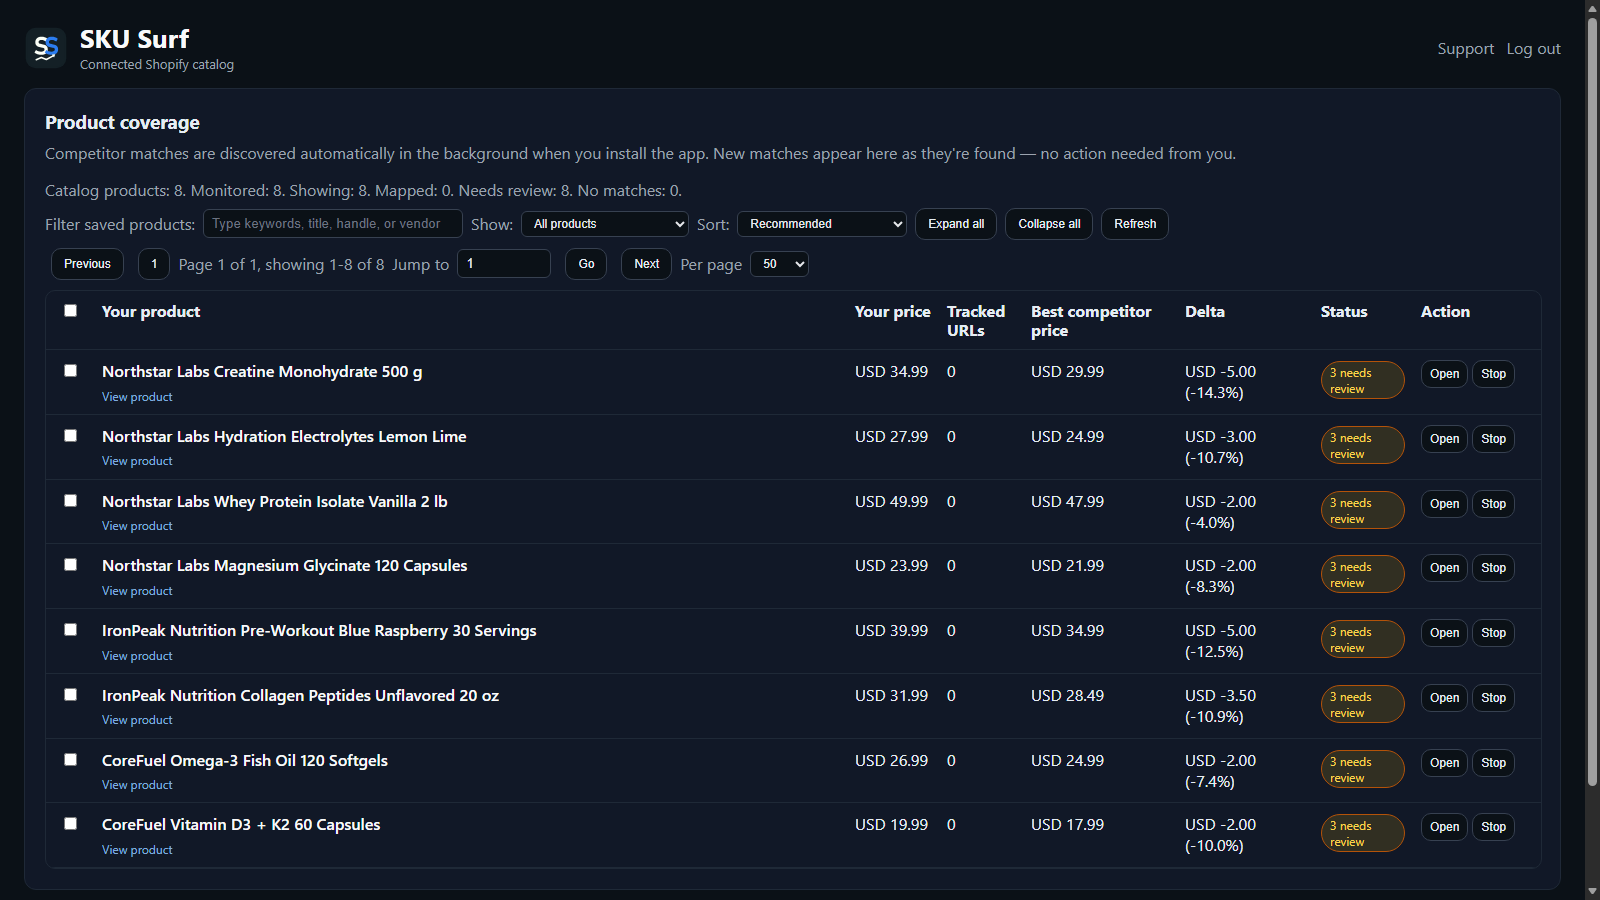Click the needs review badge for Collagen Peptides

(x=1362, y=704)
